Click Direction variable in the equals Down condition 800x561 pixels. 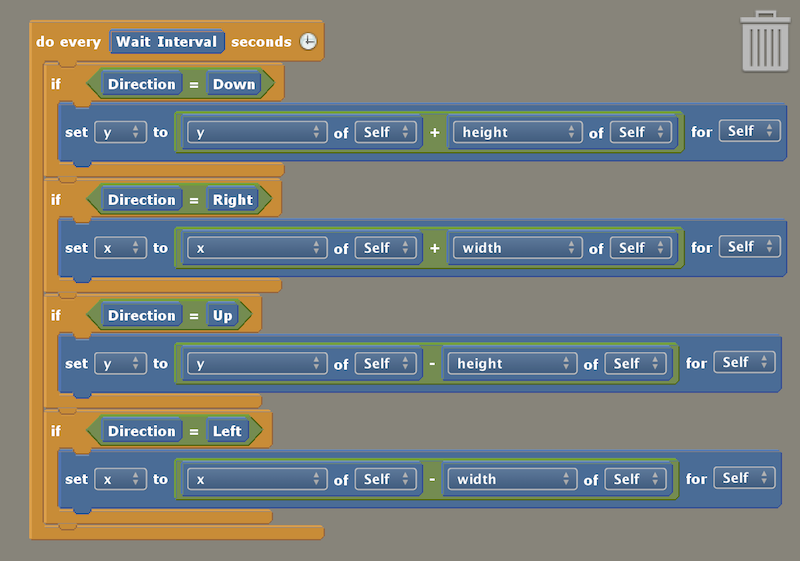click(x=141, y=84)
